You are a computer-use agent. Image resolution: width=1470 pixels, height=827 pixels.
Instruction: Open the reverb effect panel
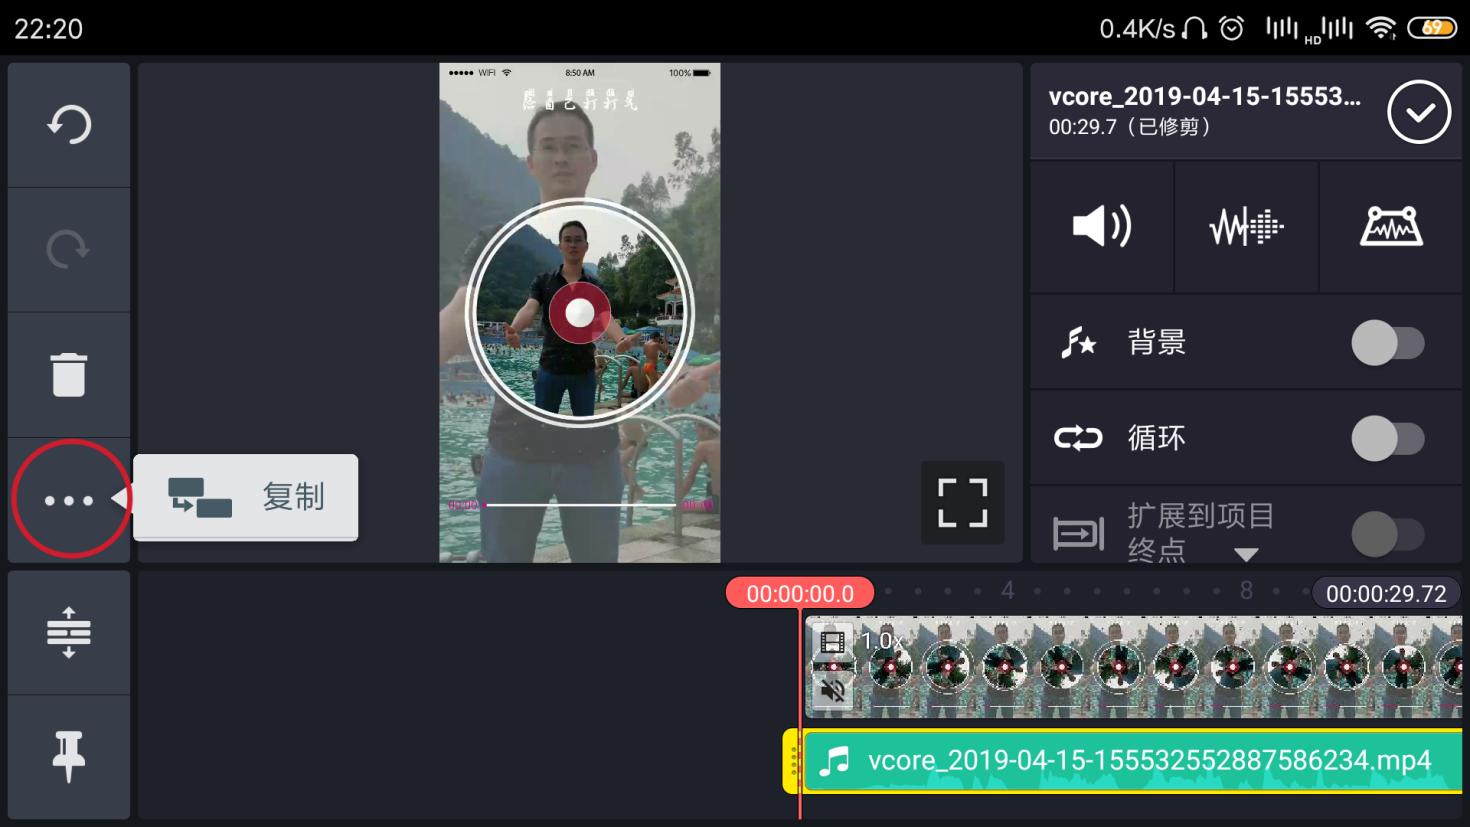click(1391, 226)
